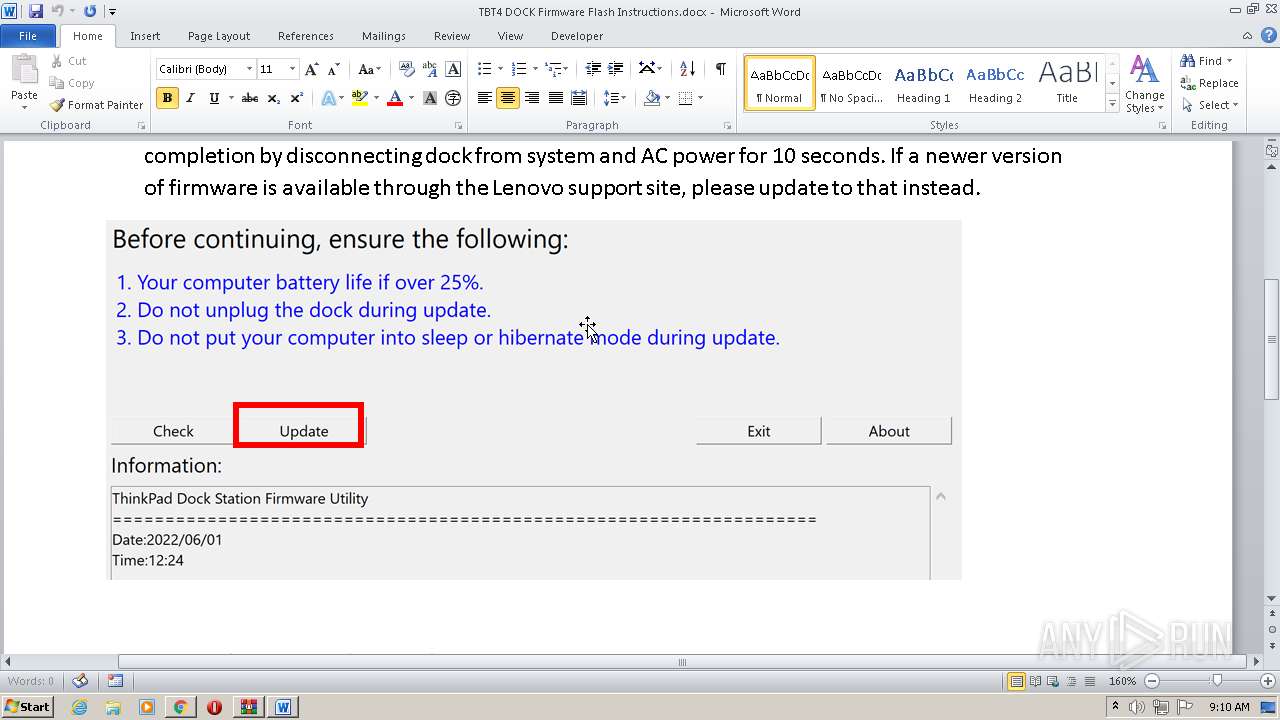Apply the Title style
The width and height of the screenshot is (1280, 720).
click(1067, 83)
